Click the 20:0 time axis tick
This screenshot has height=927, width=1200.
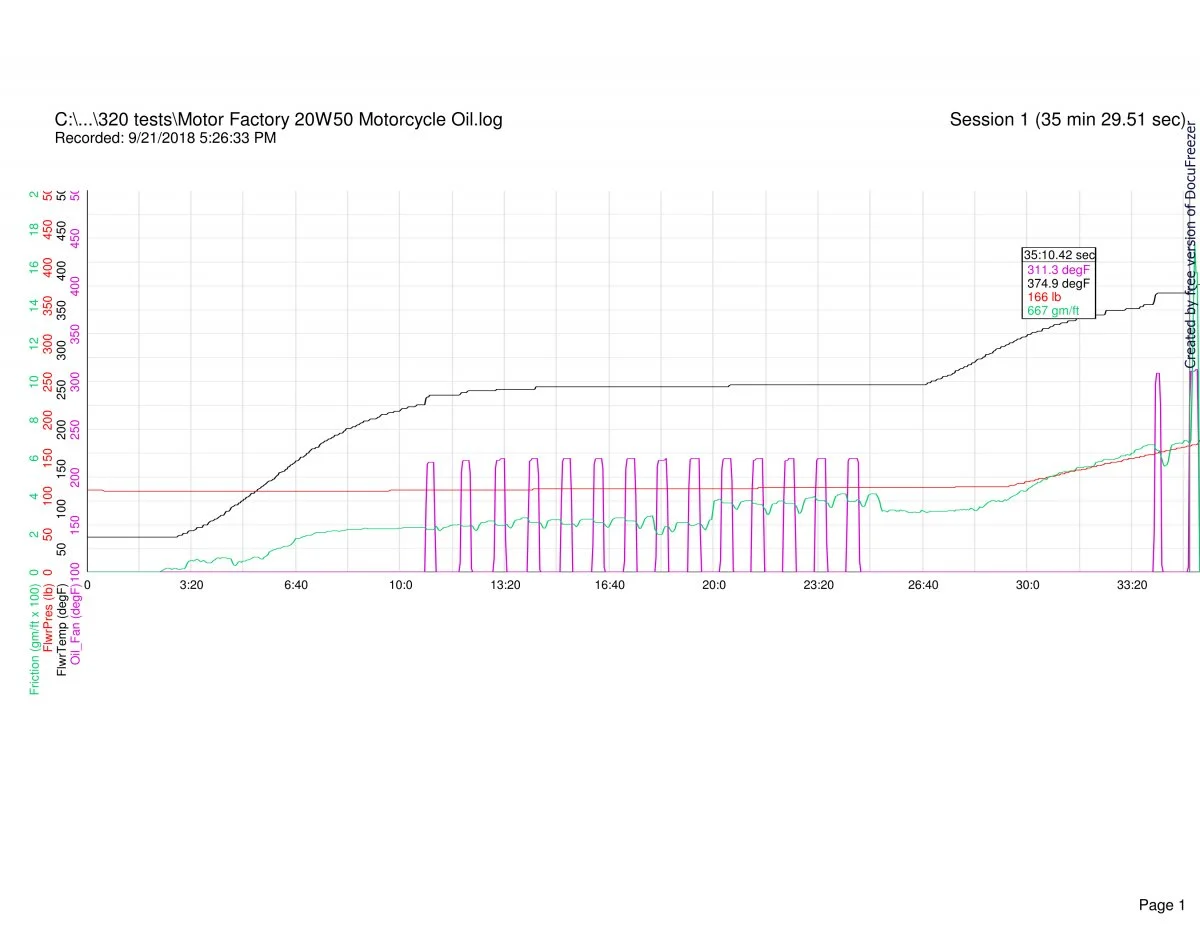coord(714,585)
